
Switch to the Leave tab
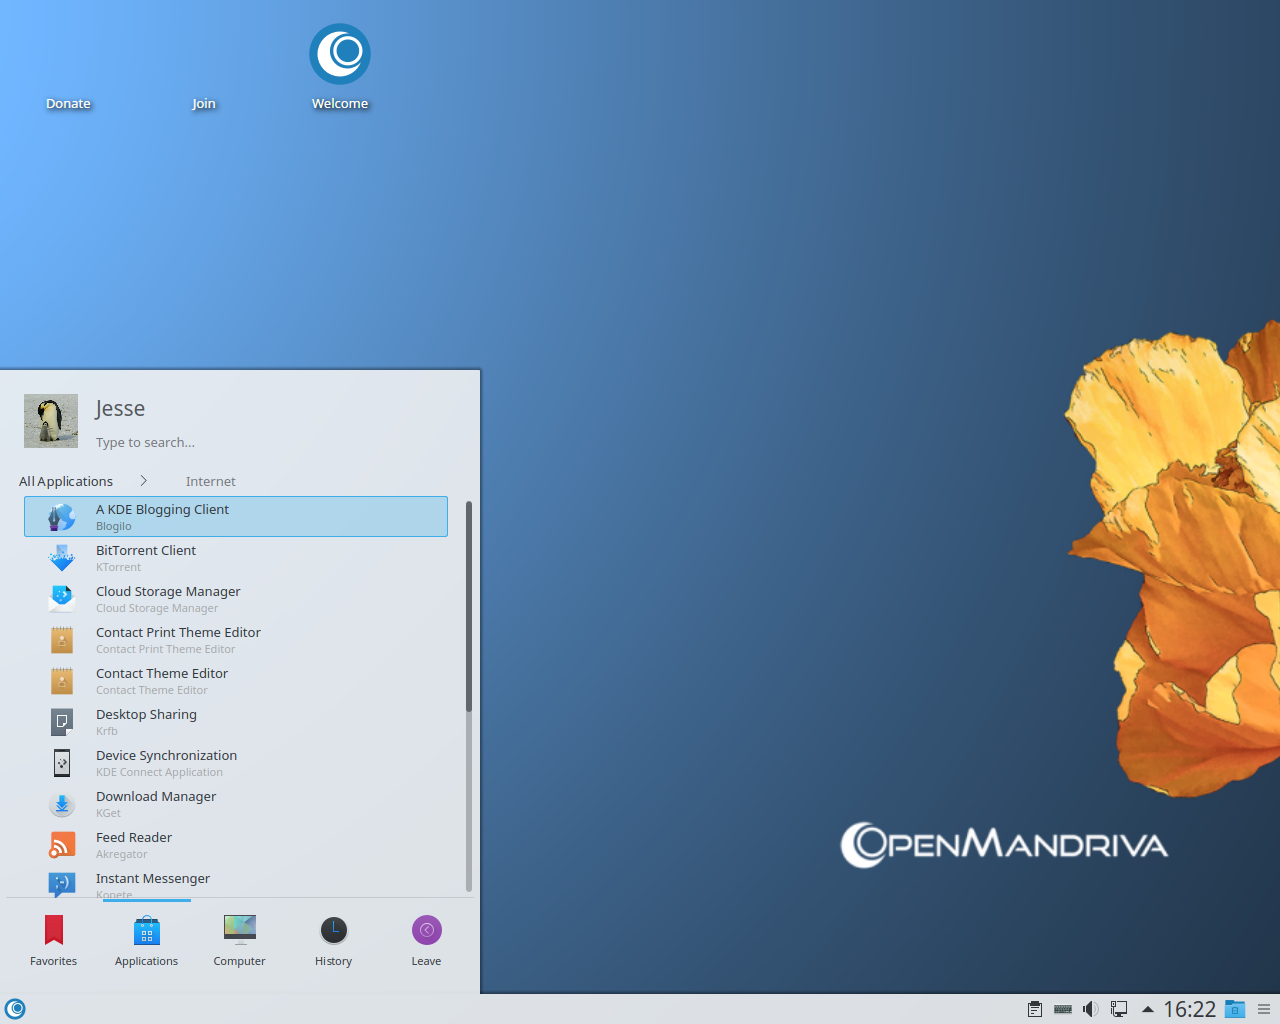[x=426, y=941]
